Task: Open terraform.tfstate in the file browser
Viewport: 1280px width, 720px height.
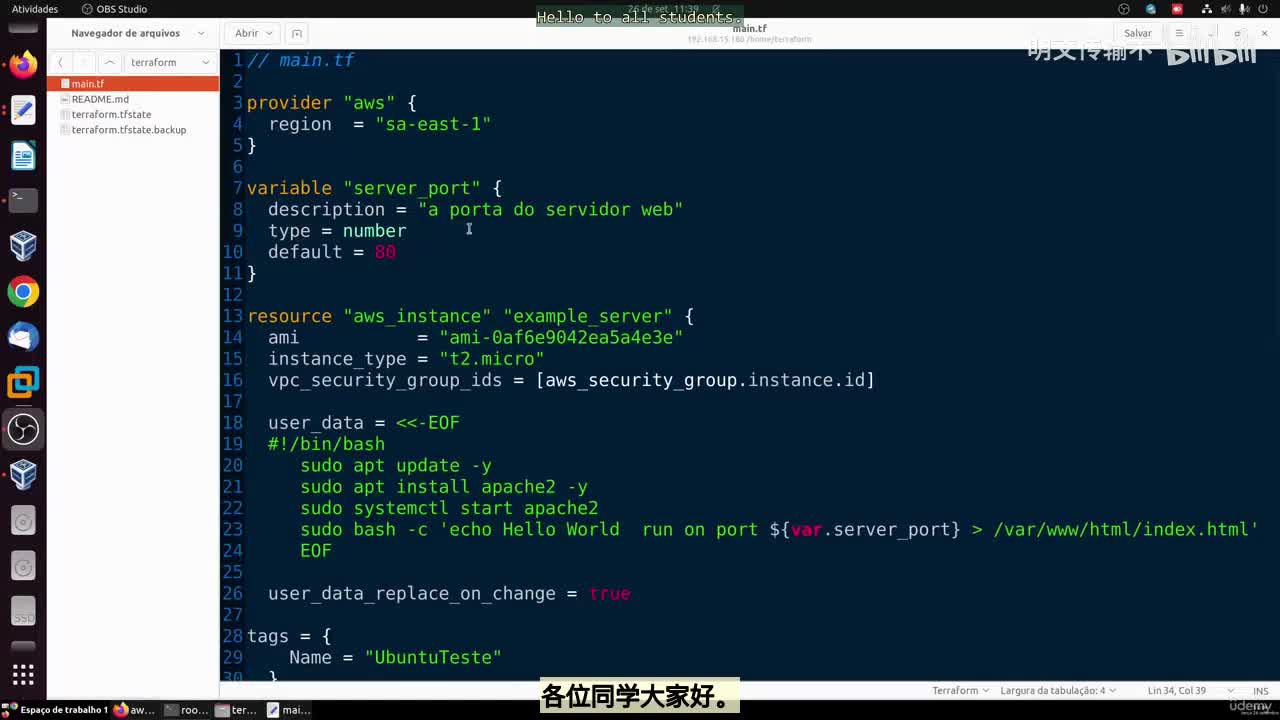Action: tap(133, 114)
